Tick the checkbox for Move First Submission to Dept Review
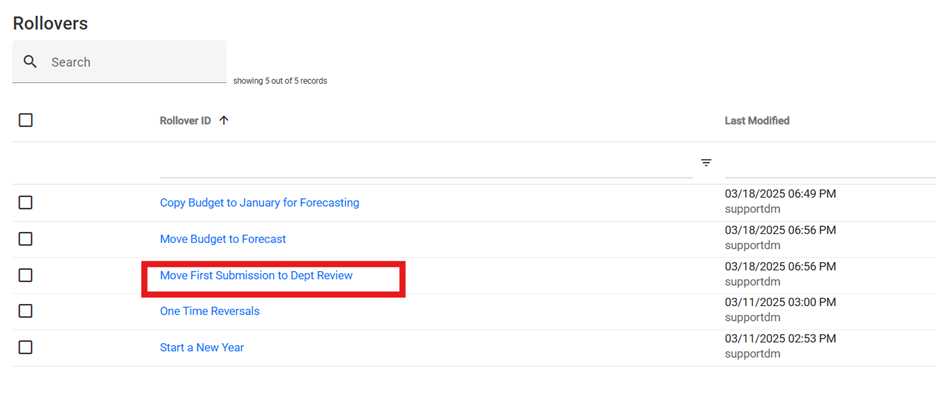Viewport: 936px width, 420px height. [x=26, y=275]
